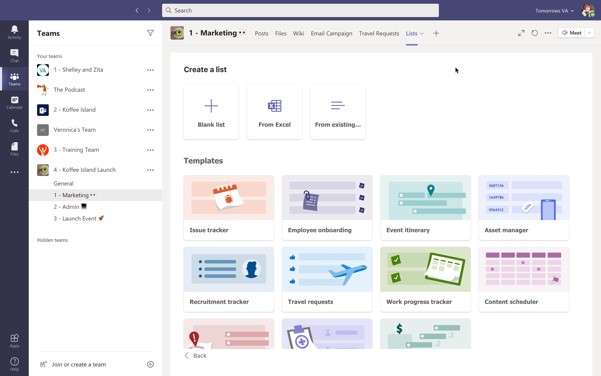
Task: Create a Blank list
Action: point(211,112)
